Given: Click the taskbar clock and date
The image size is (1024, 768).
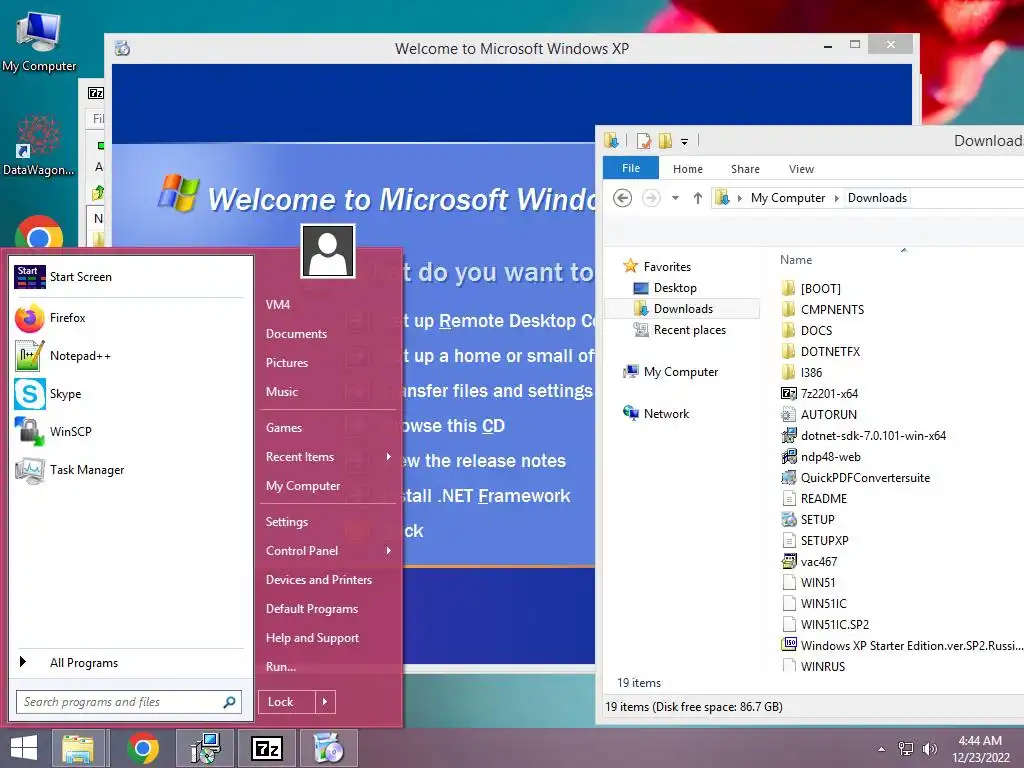Looking at the screenshot, I should [x=980, y=749].
